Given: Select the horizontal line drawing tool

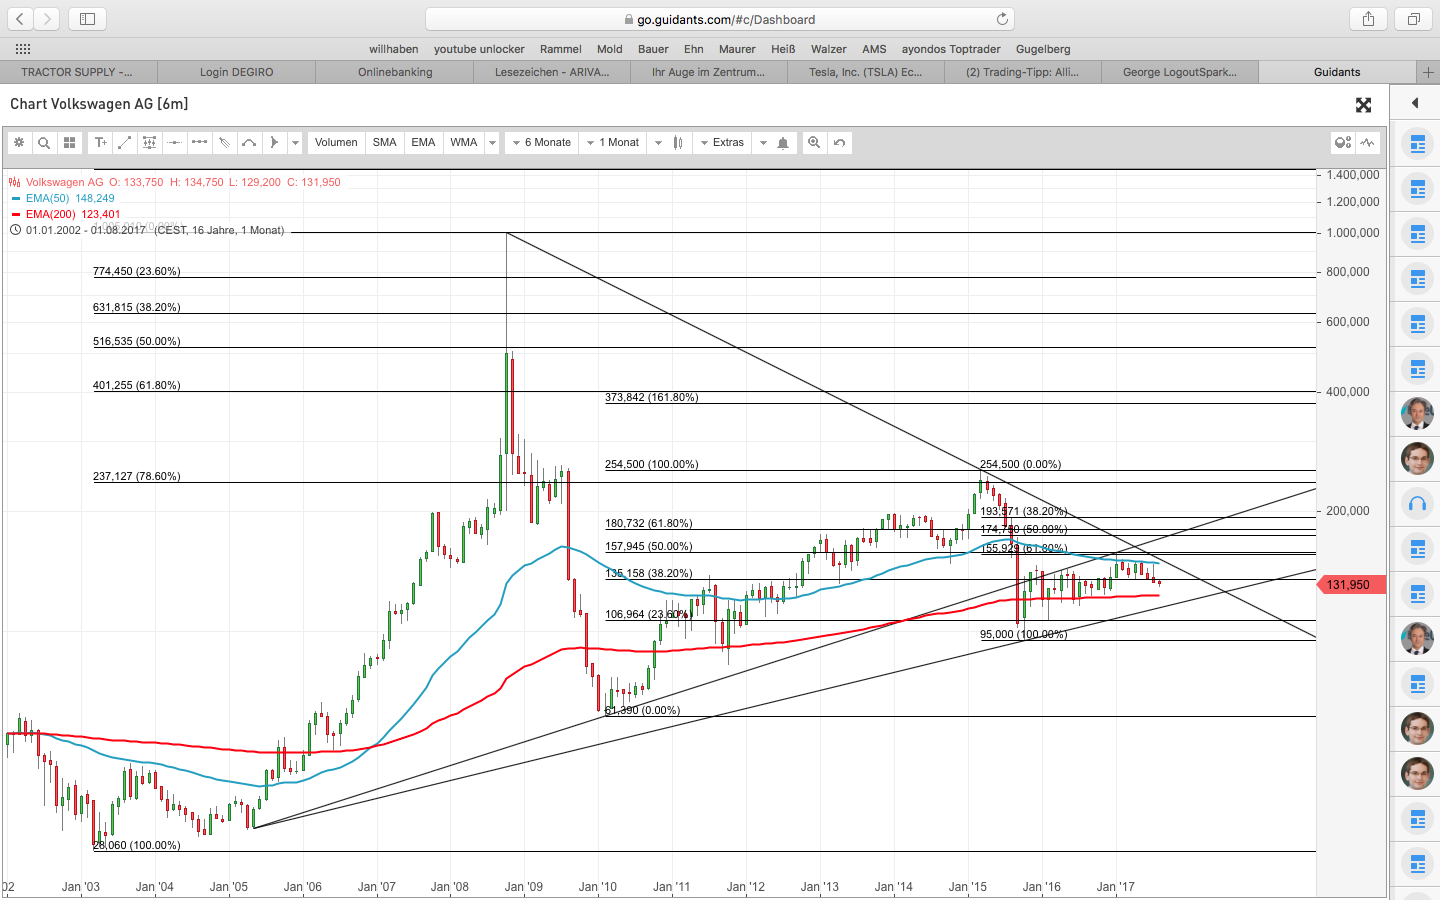Looking at the screenshot, I should 175,143.
